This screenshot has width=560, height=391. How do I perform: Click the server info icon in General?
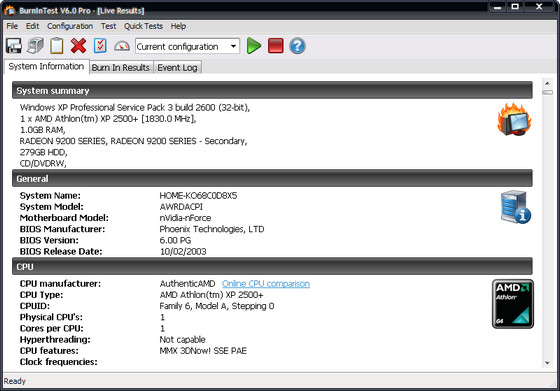point(516,207)
